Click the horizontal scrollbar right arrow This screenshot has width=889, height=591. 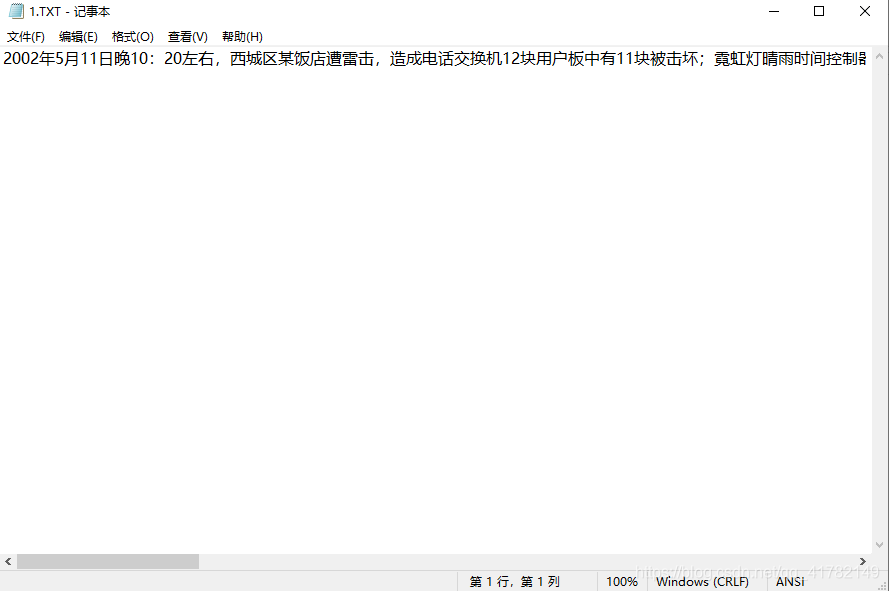click(x=862, y=562)
